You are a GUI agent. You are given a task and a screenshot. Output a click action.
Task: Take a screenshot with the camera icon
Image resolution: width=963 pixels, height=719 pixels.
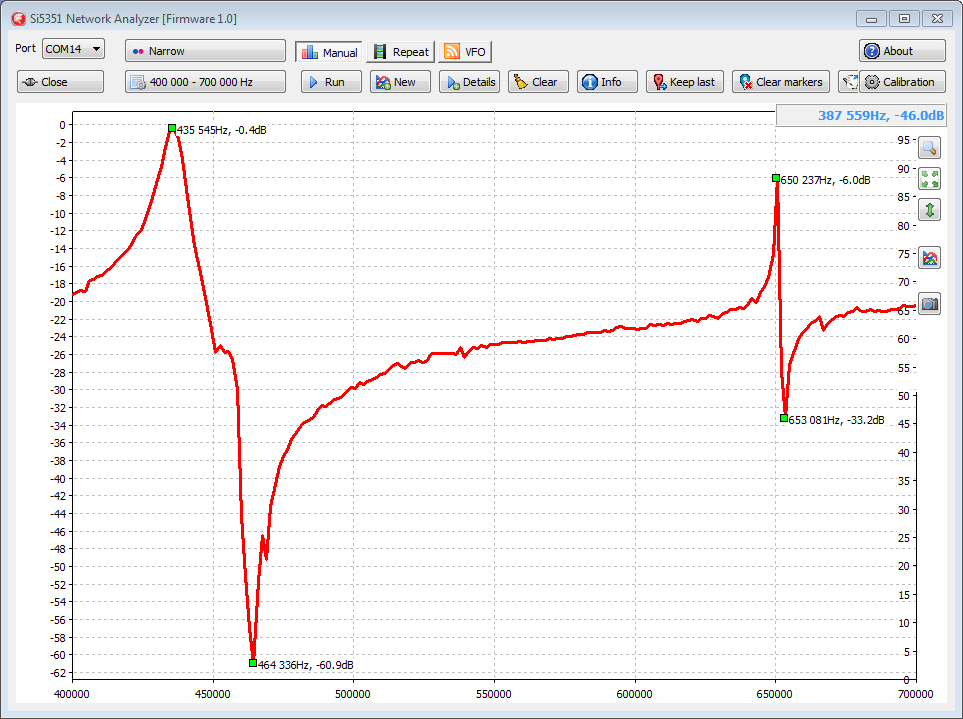[929, 303]
